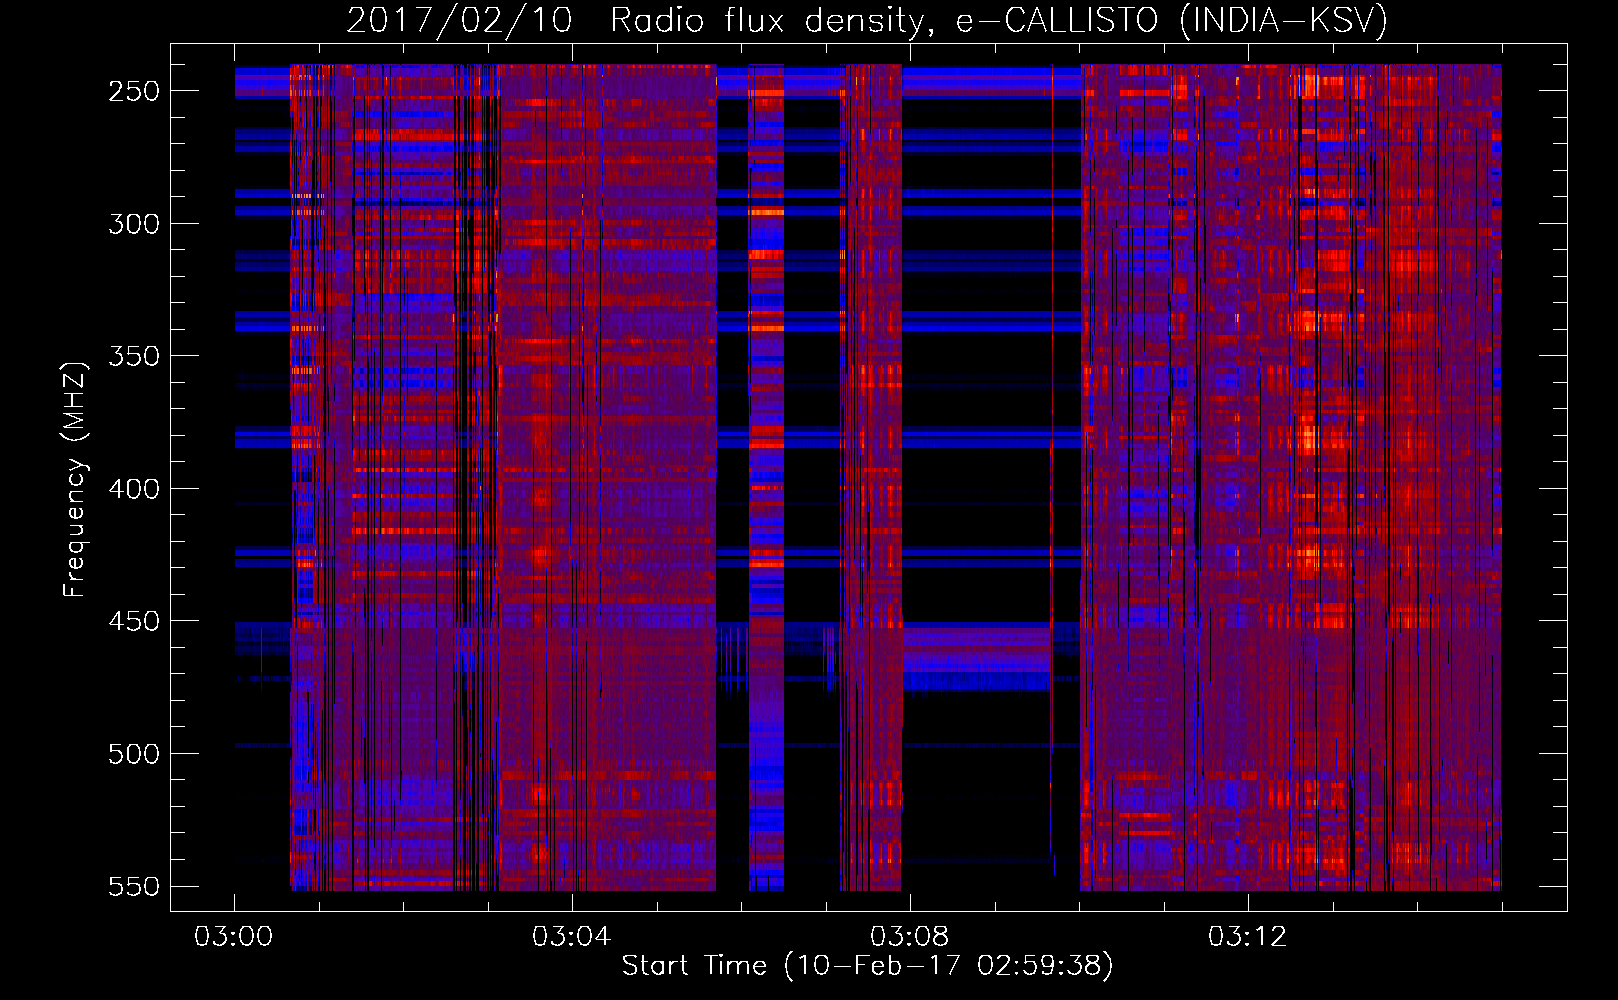
Task: Select the 250 frequency tick label
Action: tap(134, 91)
